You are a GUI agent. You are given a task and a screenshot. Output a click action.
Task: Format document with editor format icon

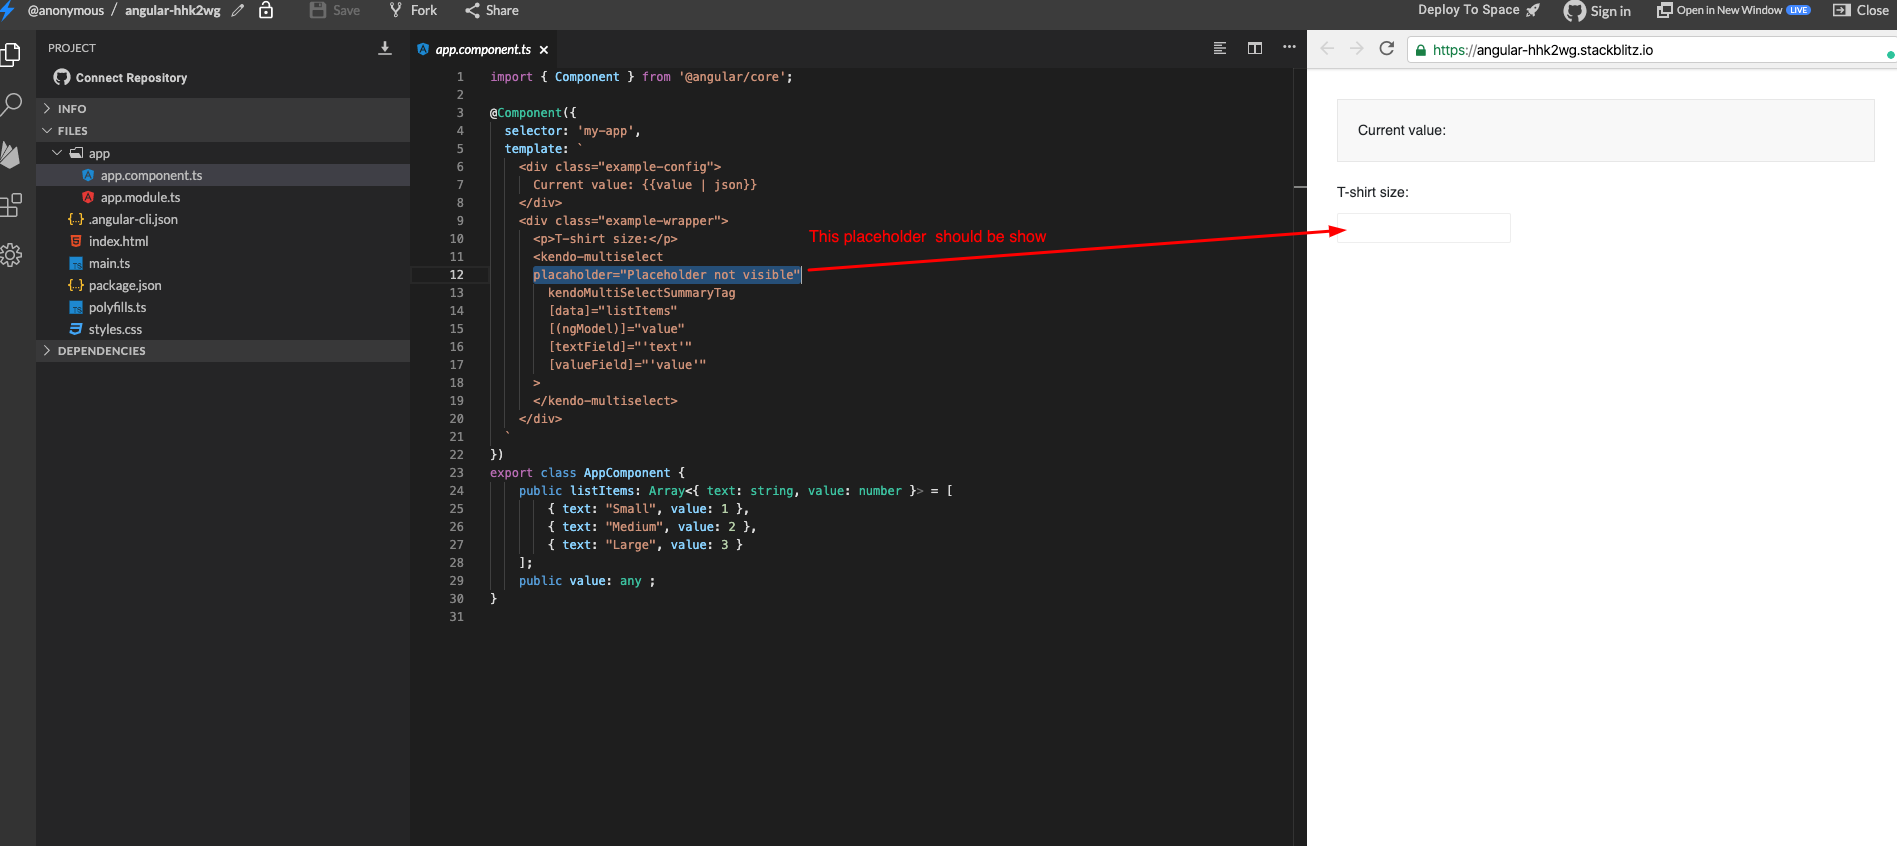1220,48
